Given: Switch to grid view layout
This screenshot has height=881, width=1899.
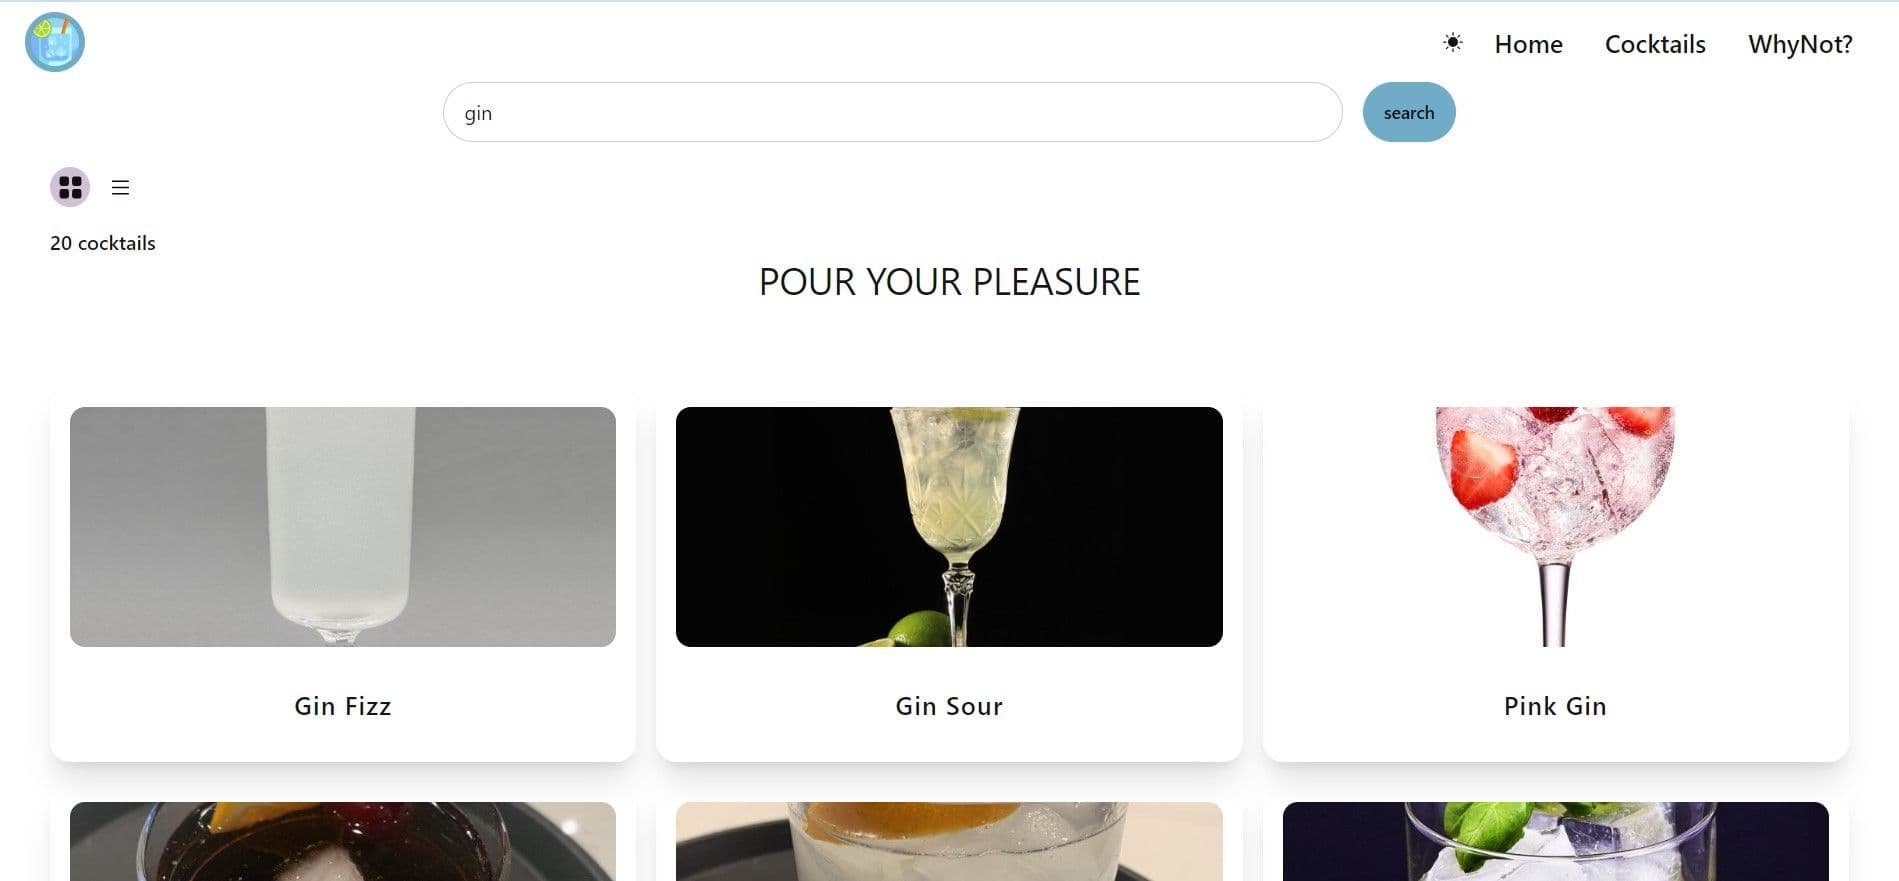Looking at the screenshot, I should [x=70, y=187].
